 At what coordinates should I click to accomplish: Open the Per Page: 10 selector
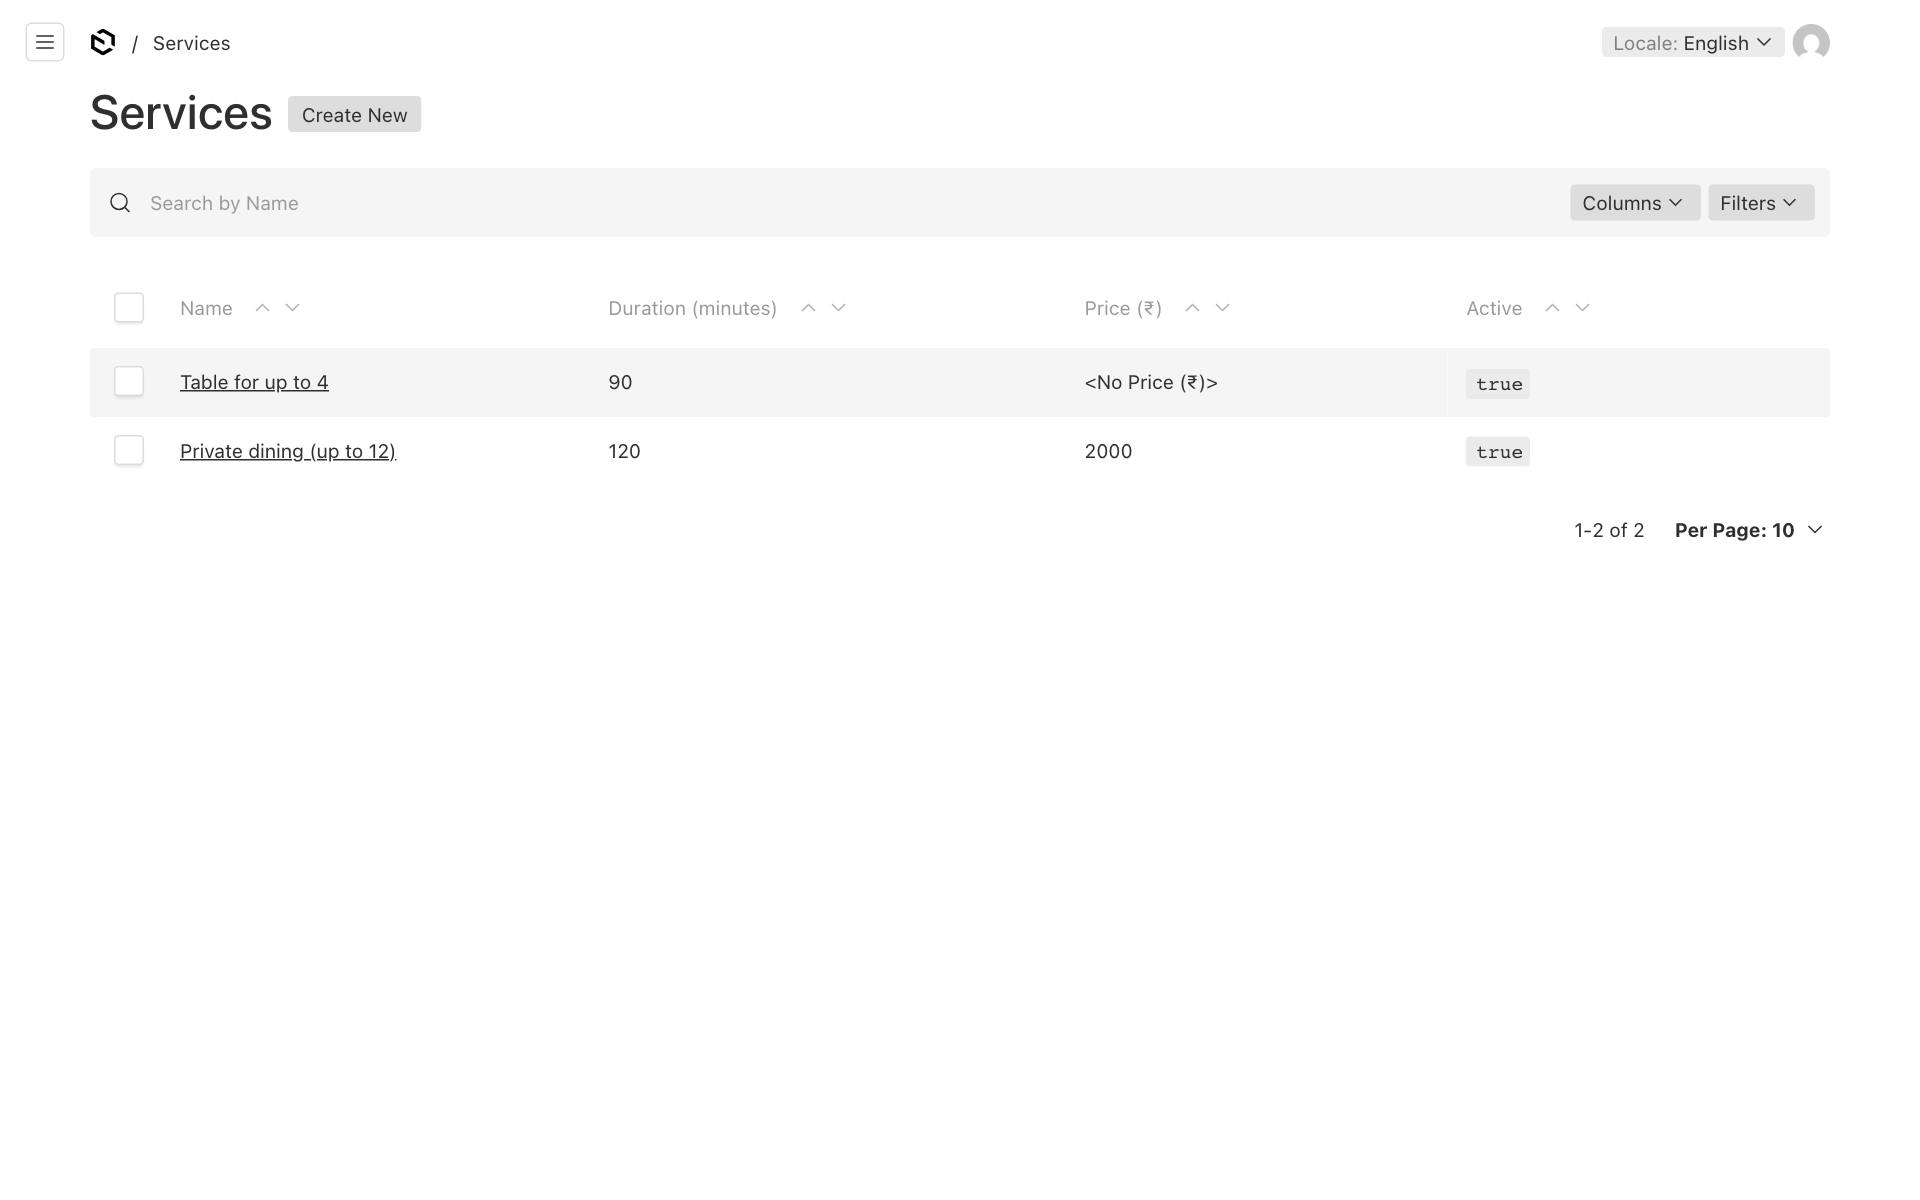coord(1749,530)
